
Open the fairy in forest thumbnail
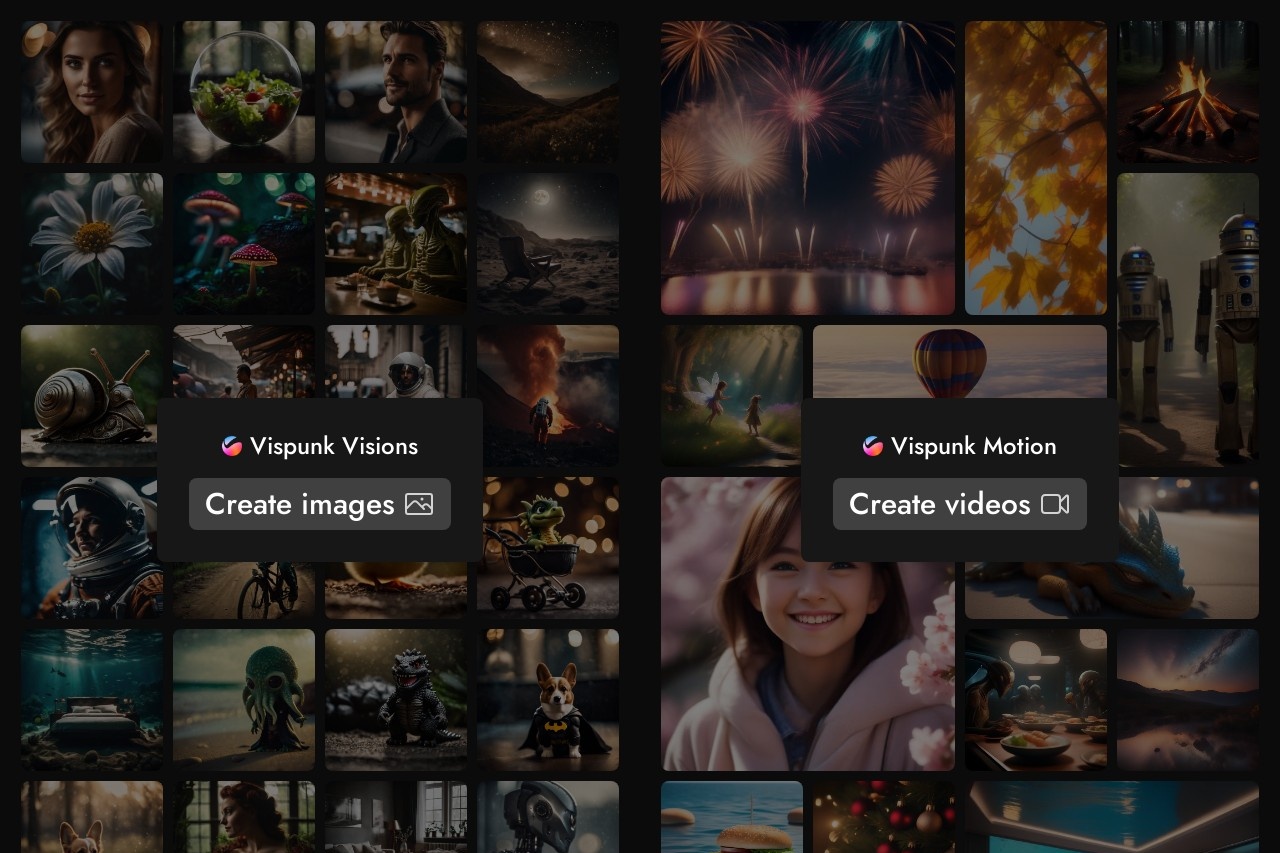tap(731, 396)
